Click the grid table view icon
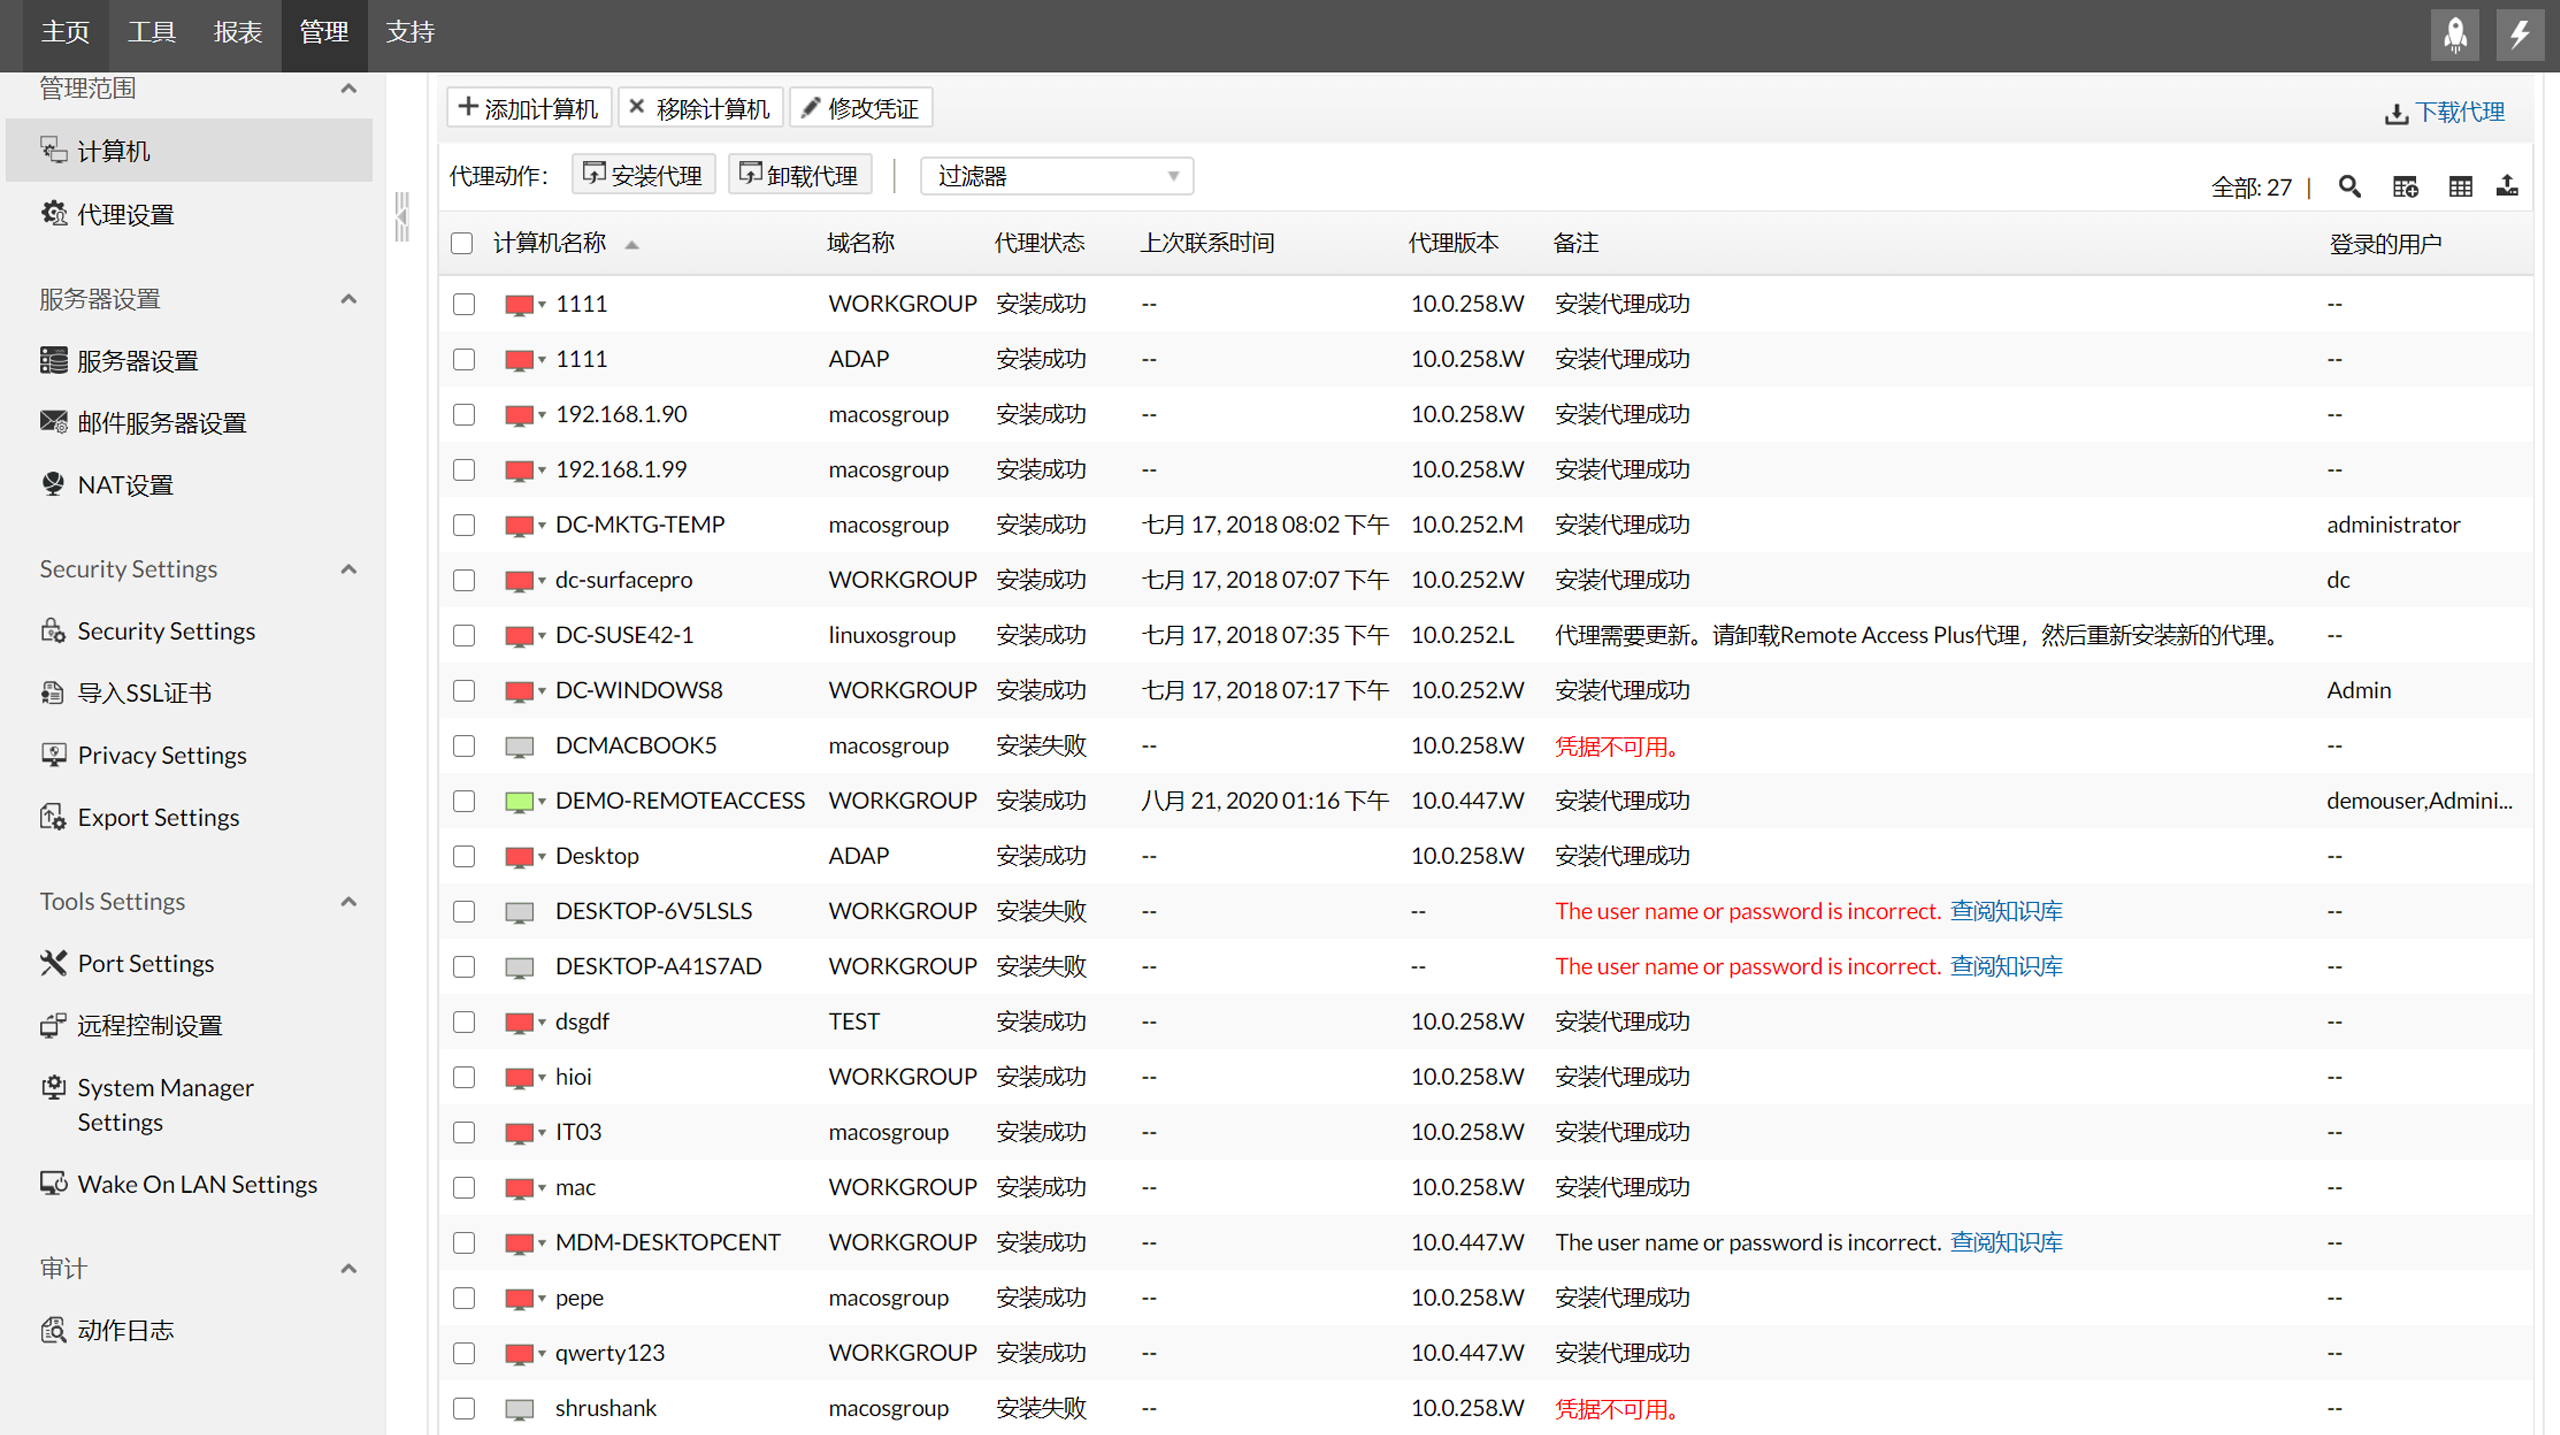Image resolution: width=2560 pixels, height=1435 pixels. [x=2460, y=187]
